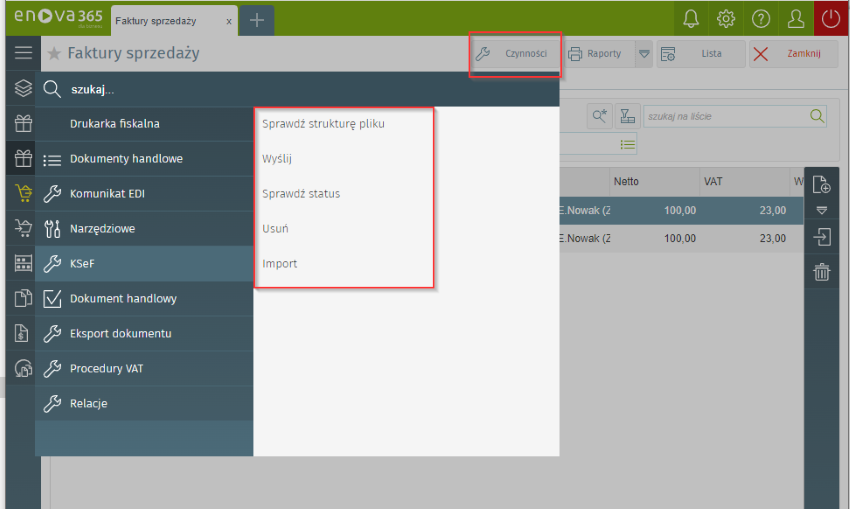Click the trash delete icon on right panel

(x=821, y=272)
